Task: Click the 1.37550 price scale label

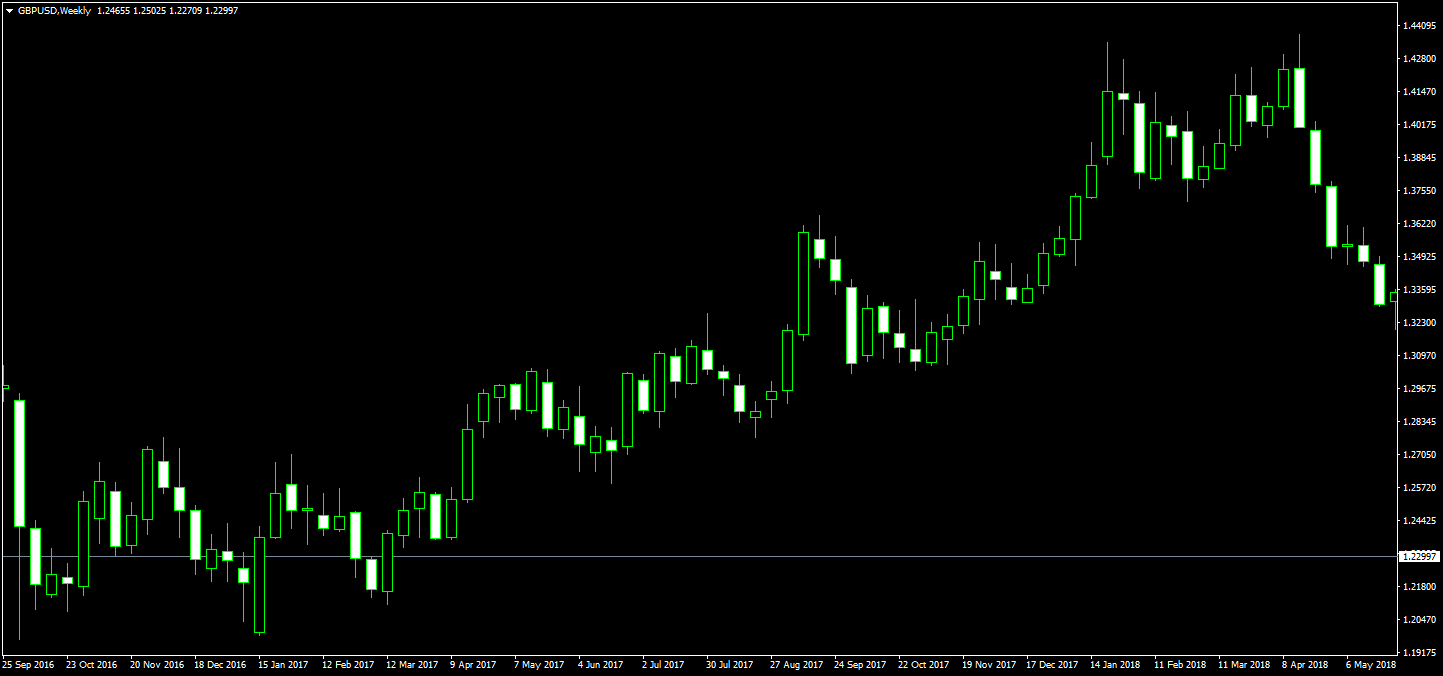Action: [1420, 190]
